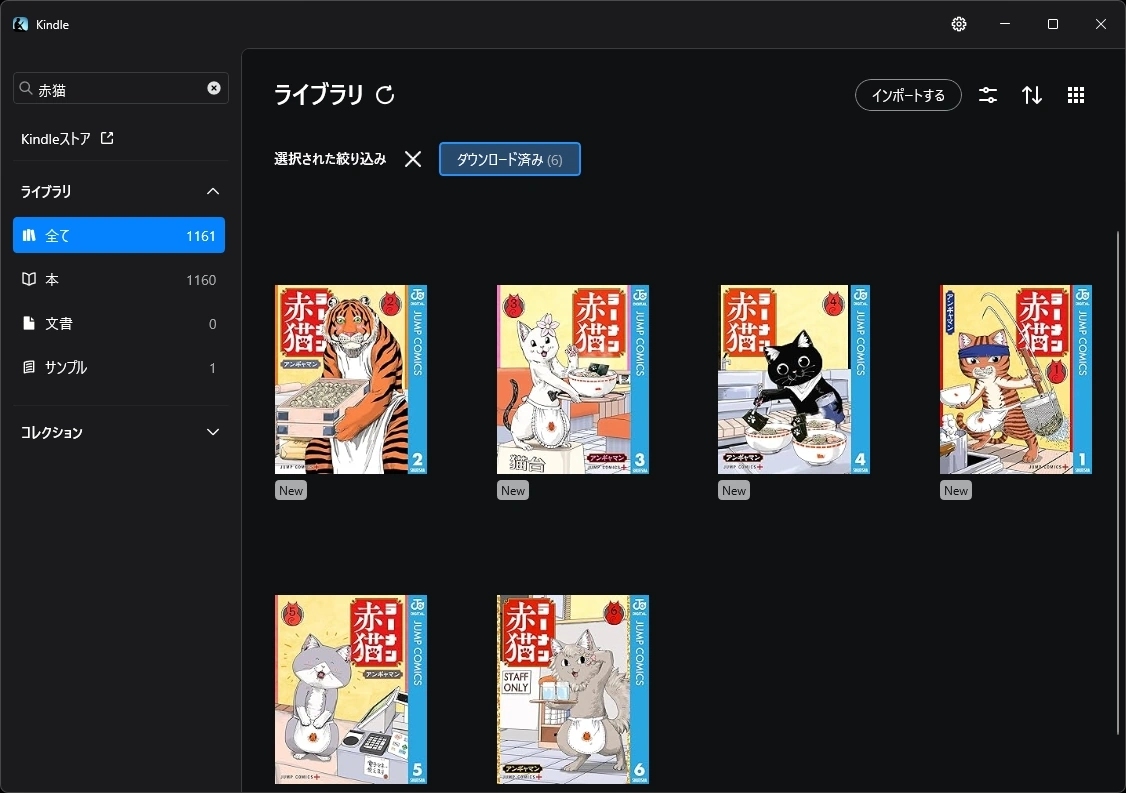The image size is (1126, 793).
Task: Open volume 2 cover with tiger
Action: (x=351, y=379)
